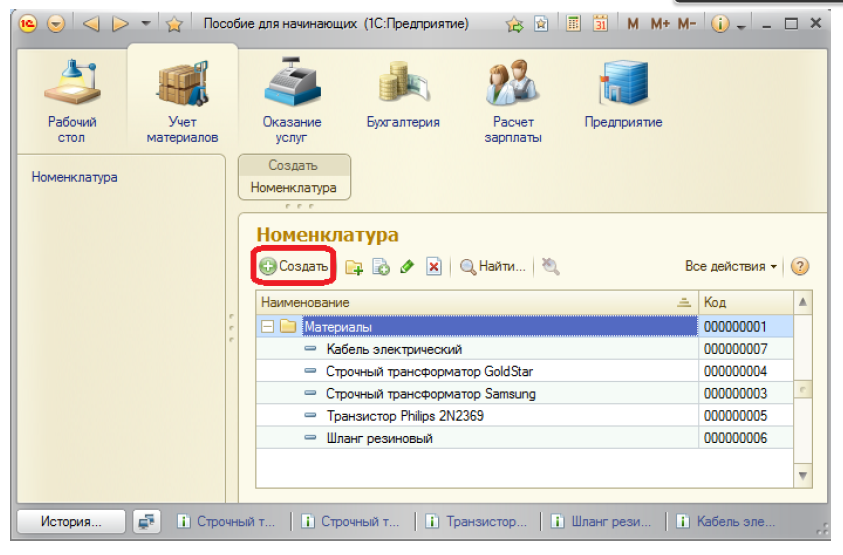The width and height of the screenshot is (843, 555).
Task: Open dropdown next to info icon
Action: pos(741,26)
